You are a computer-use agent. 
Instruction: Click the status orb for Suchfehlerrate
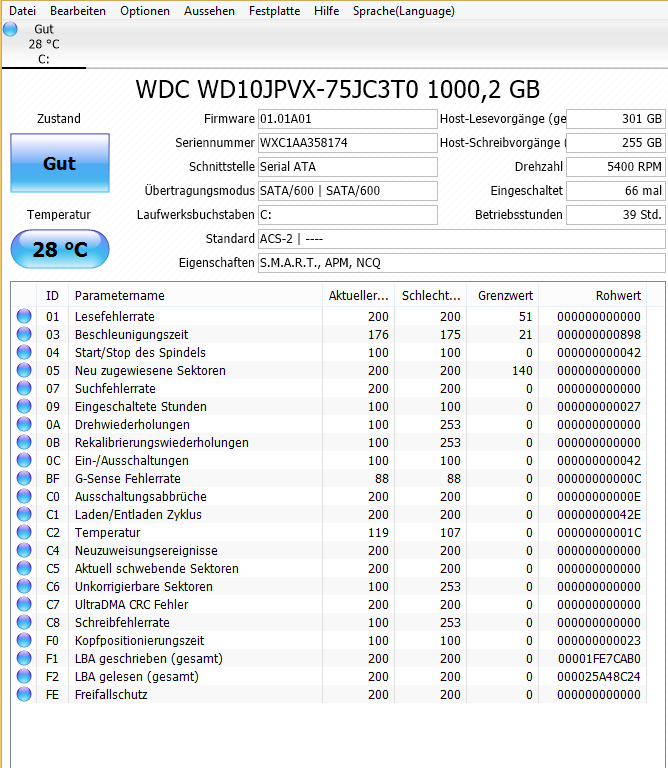(x=24, y=388)
